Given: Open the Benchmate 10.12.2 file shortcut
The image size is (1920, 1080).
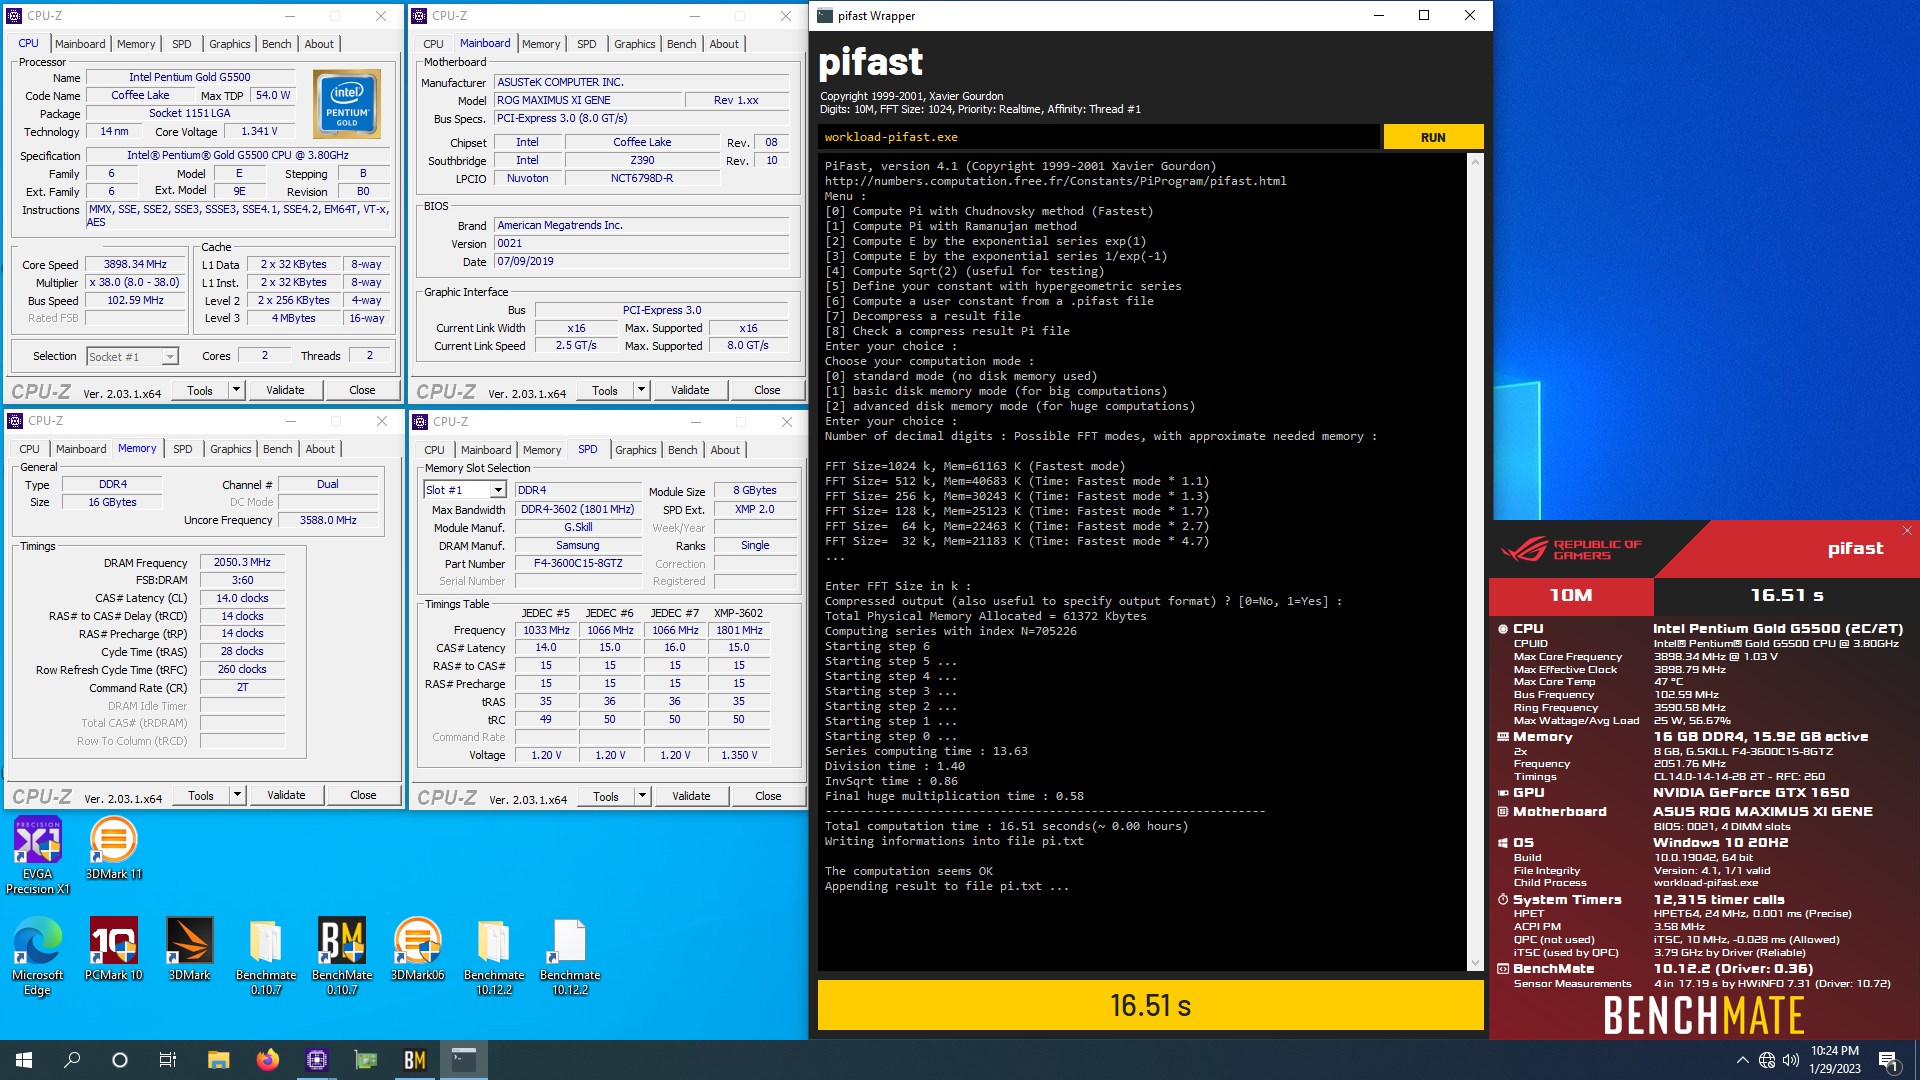Looking at the screenshot, I should point(570,956).
